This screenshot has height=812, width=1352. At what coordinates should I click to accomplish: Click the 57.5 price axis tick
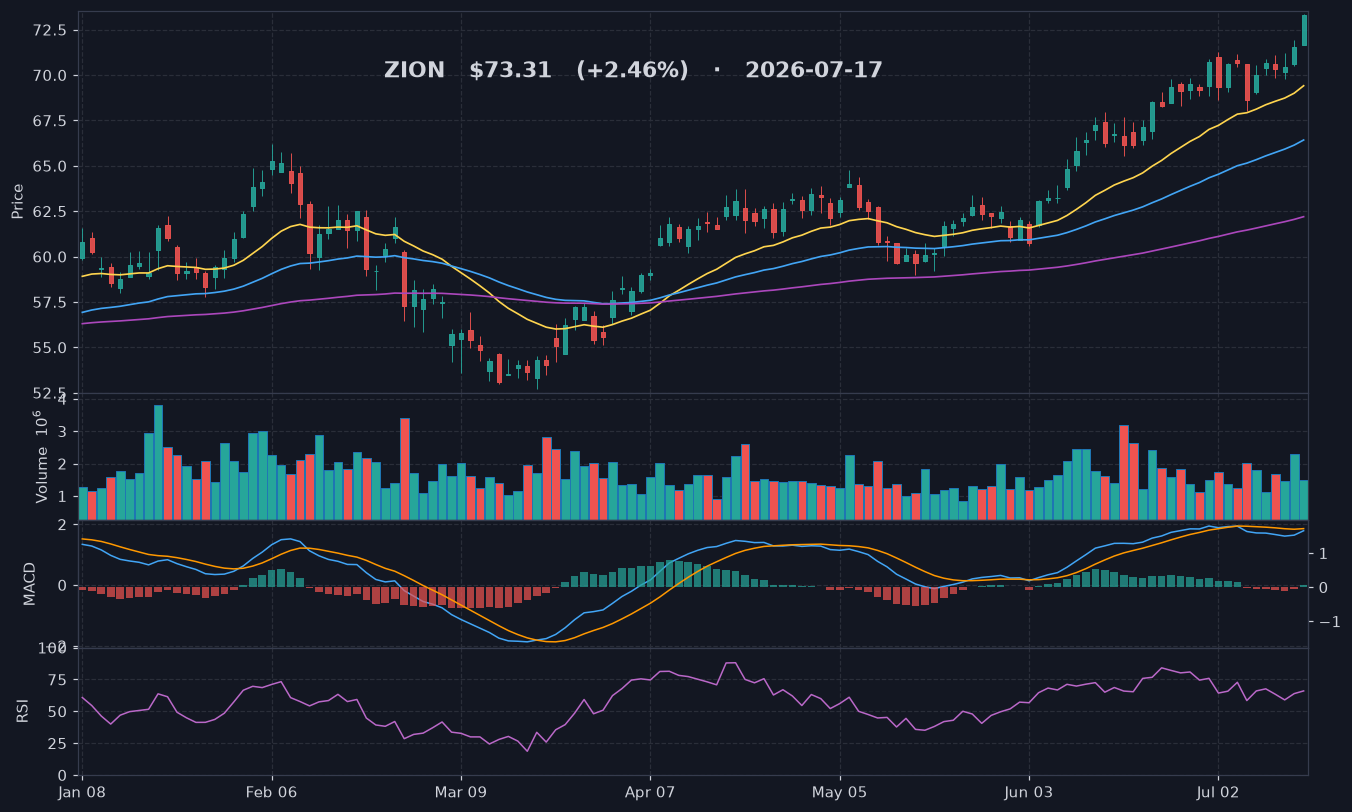(50, 302)
